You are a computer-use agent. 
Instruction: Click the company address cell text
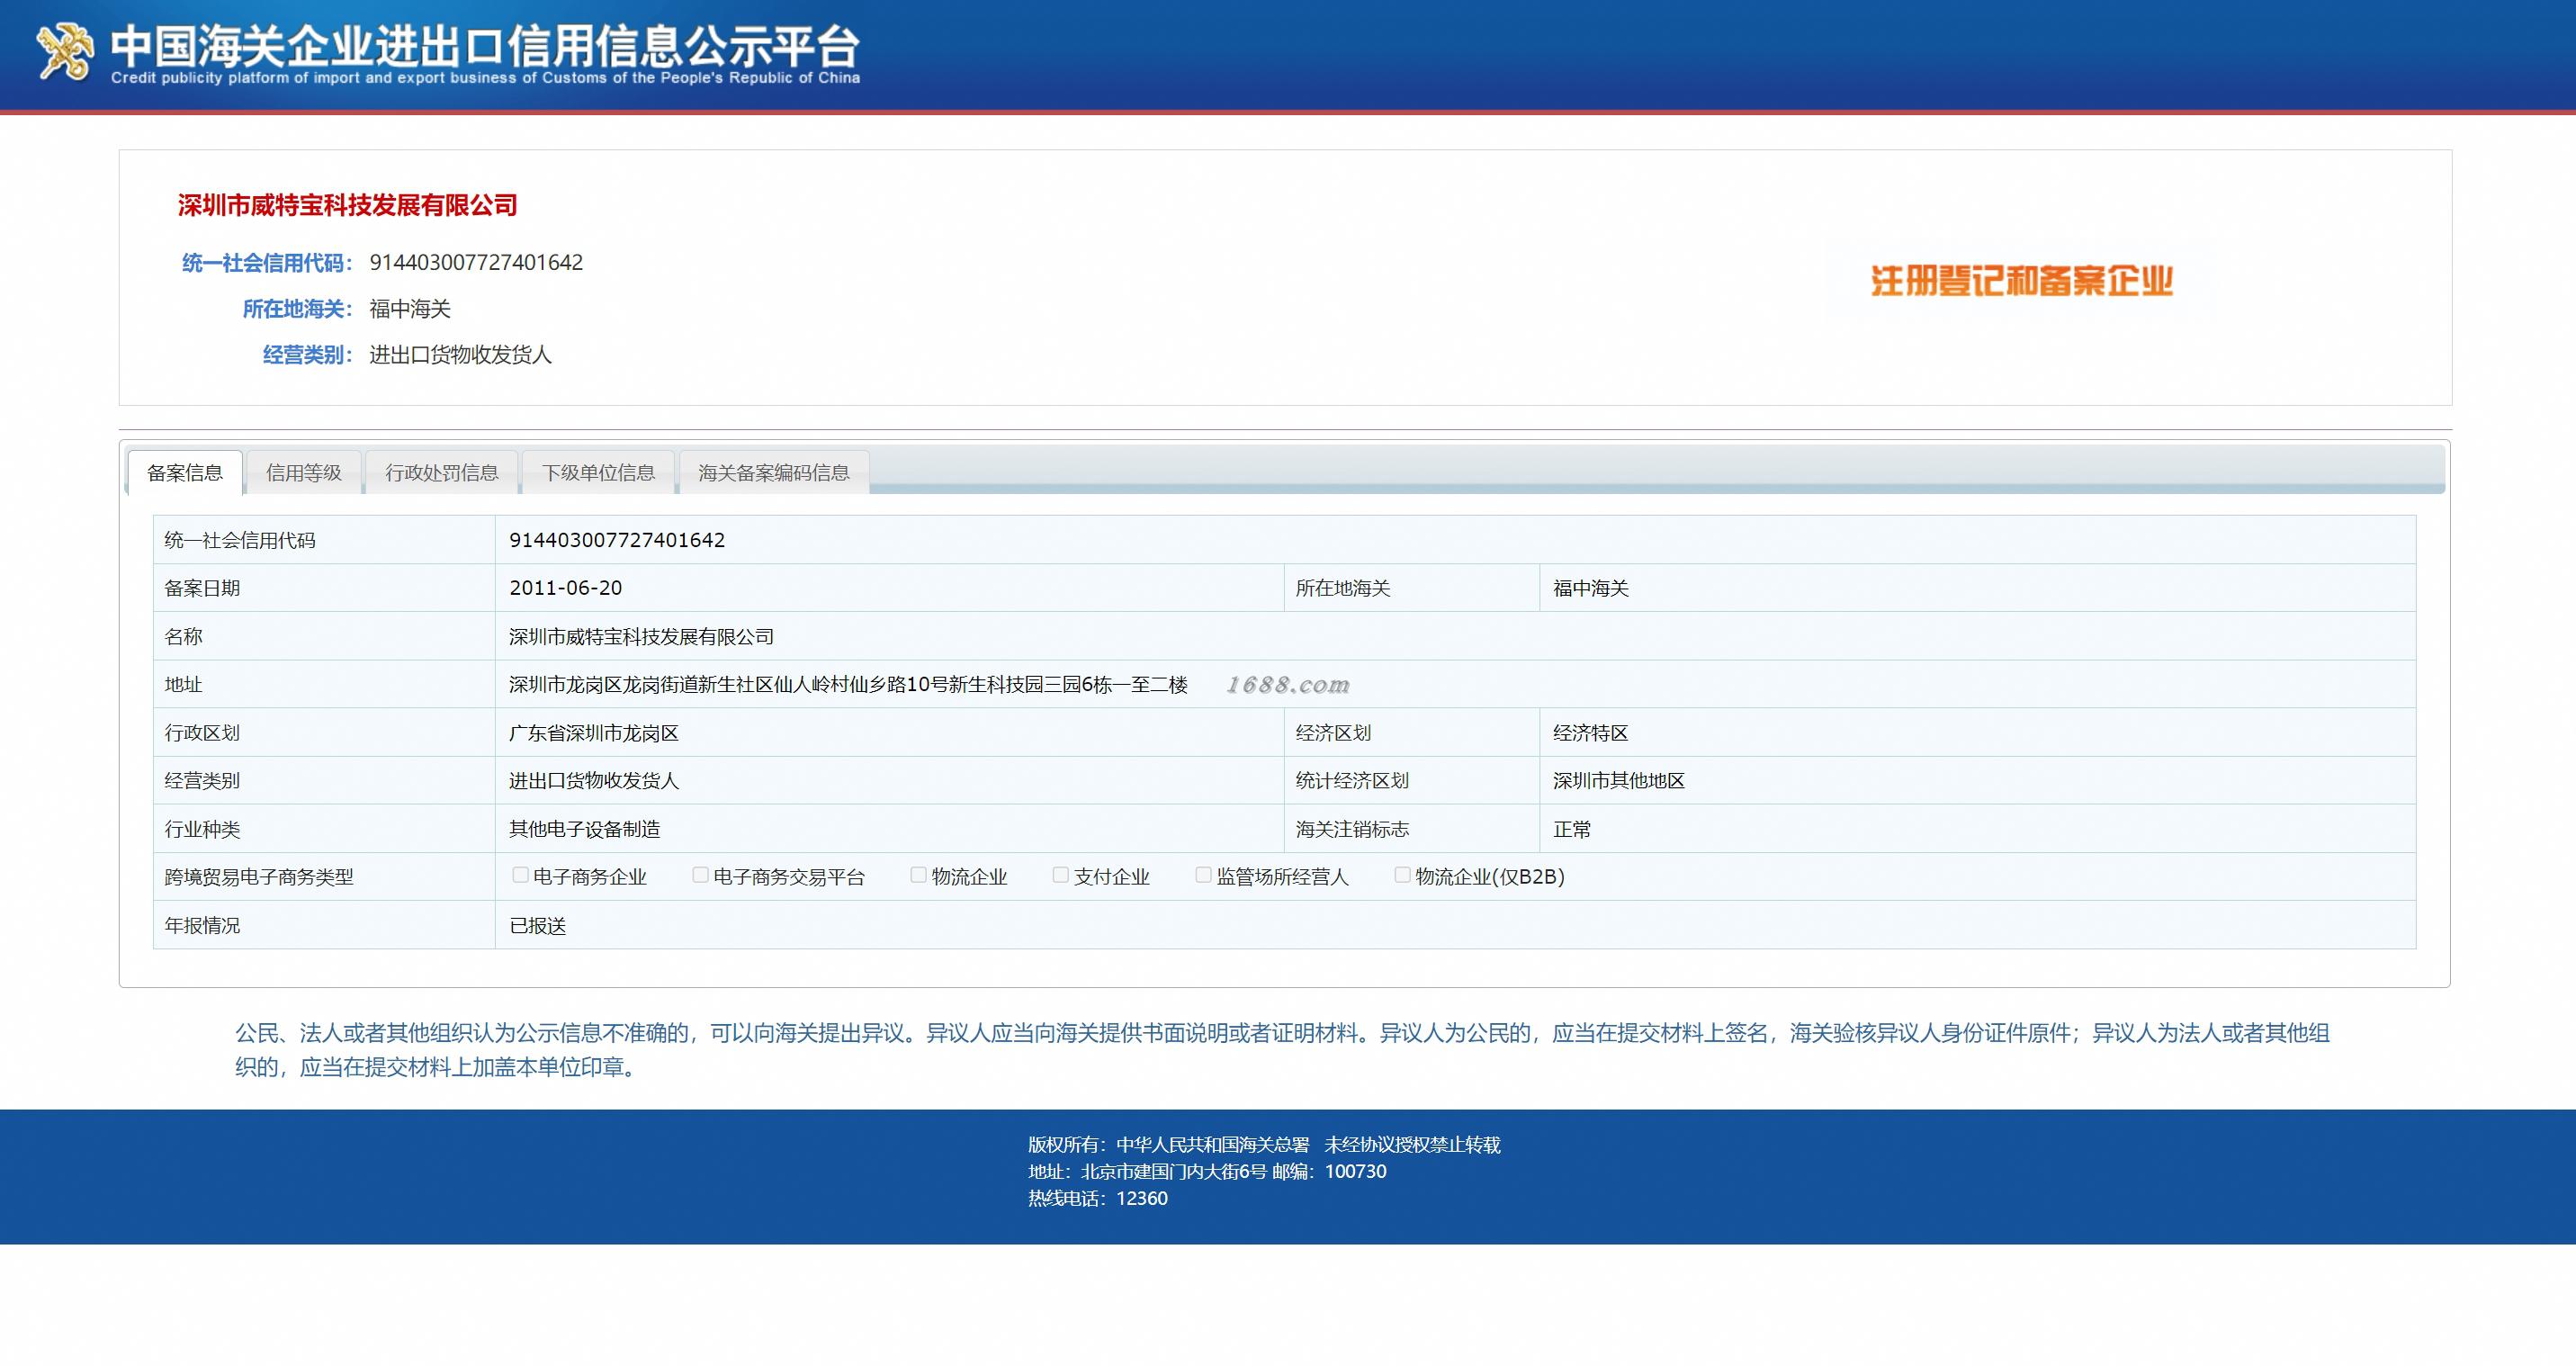pos(847,685)
